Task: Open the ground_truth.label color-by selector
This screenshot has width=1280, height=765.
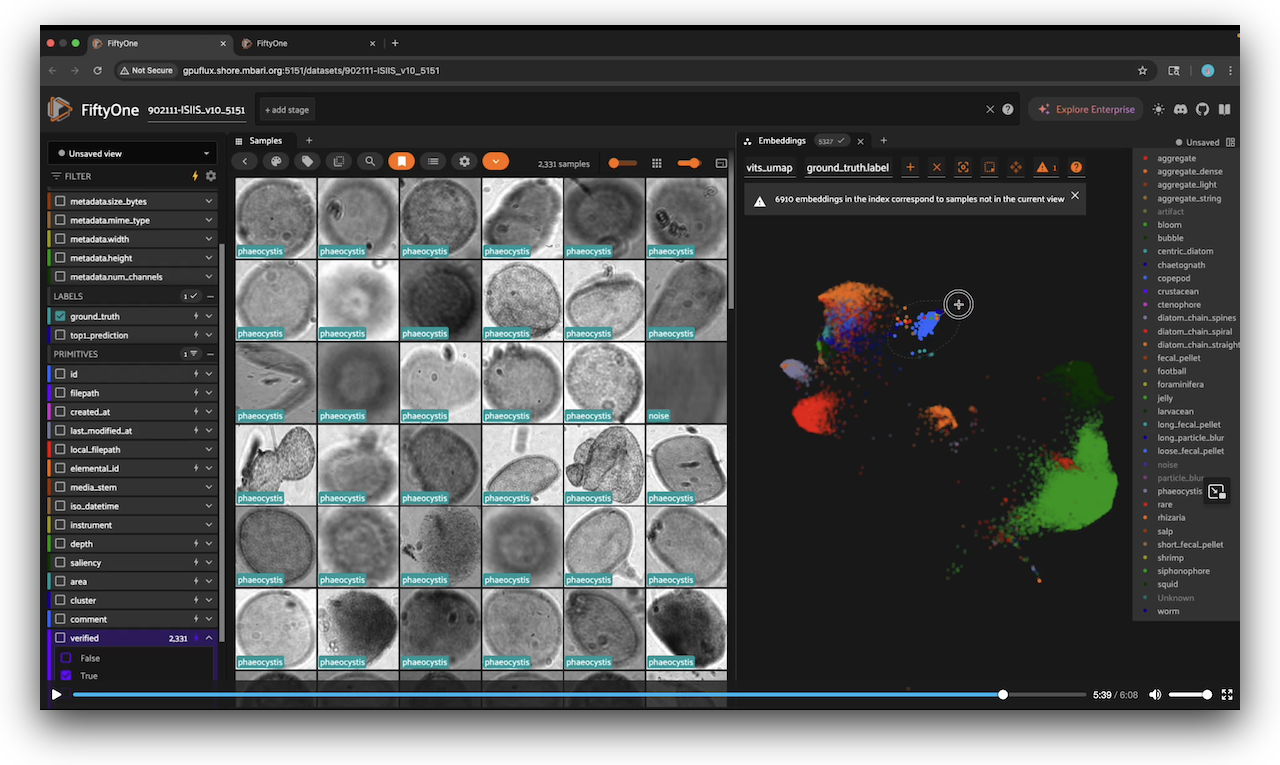Action: tap(848, 168)
